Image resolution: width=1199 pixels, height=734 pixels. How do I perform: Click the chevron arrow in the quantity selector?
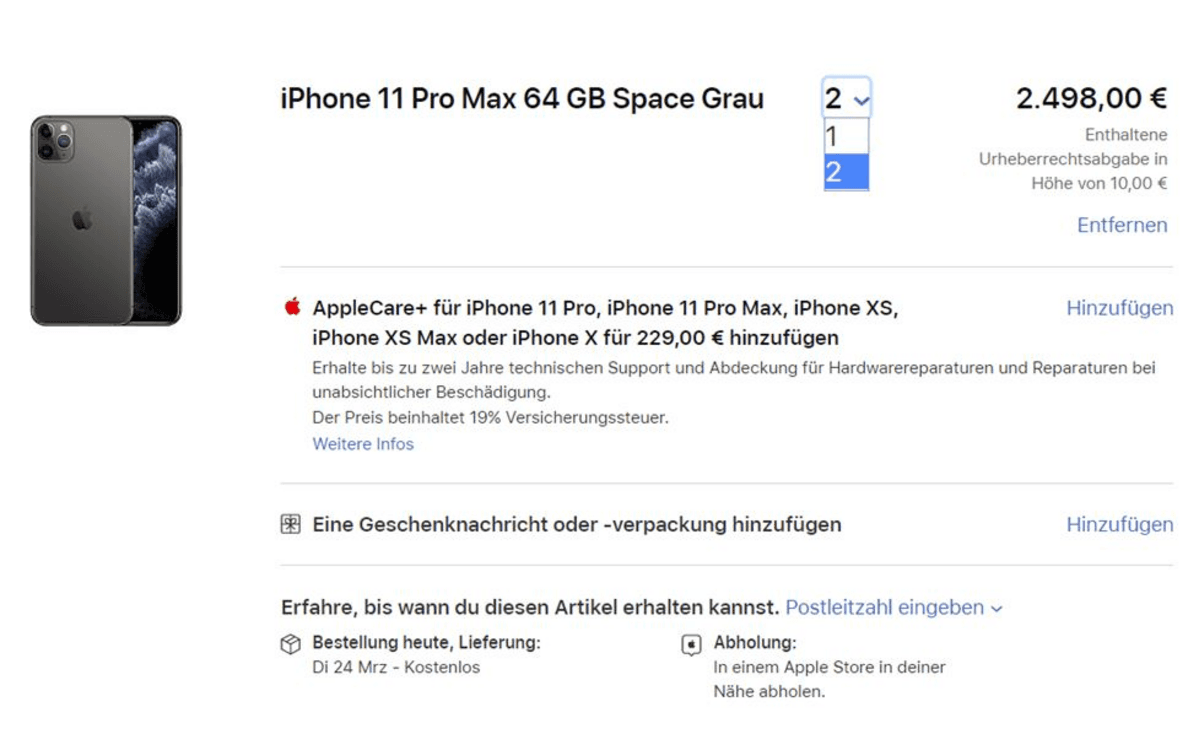pos(861,100)
